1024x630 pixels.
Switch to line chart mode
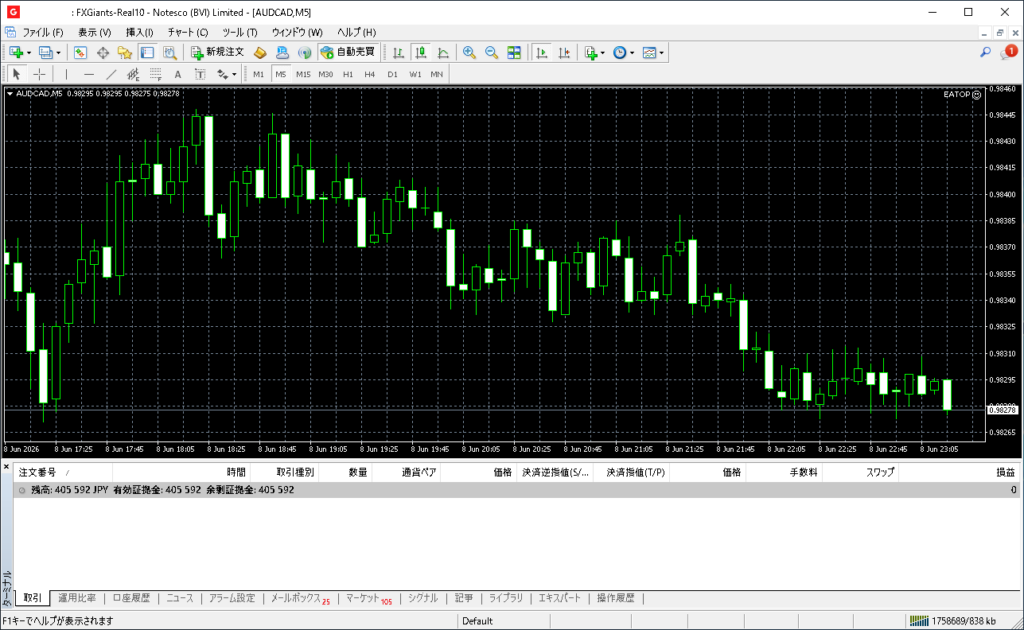click(443, 53)
